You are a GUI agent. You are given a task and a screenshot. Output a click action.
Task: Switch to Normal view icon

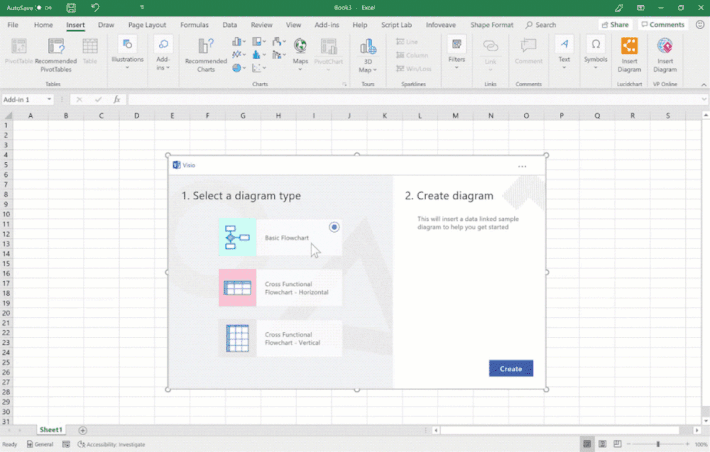tap(587, 444)
